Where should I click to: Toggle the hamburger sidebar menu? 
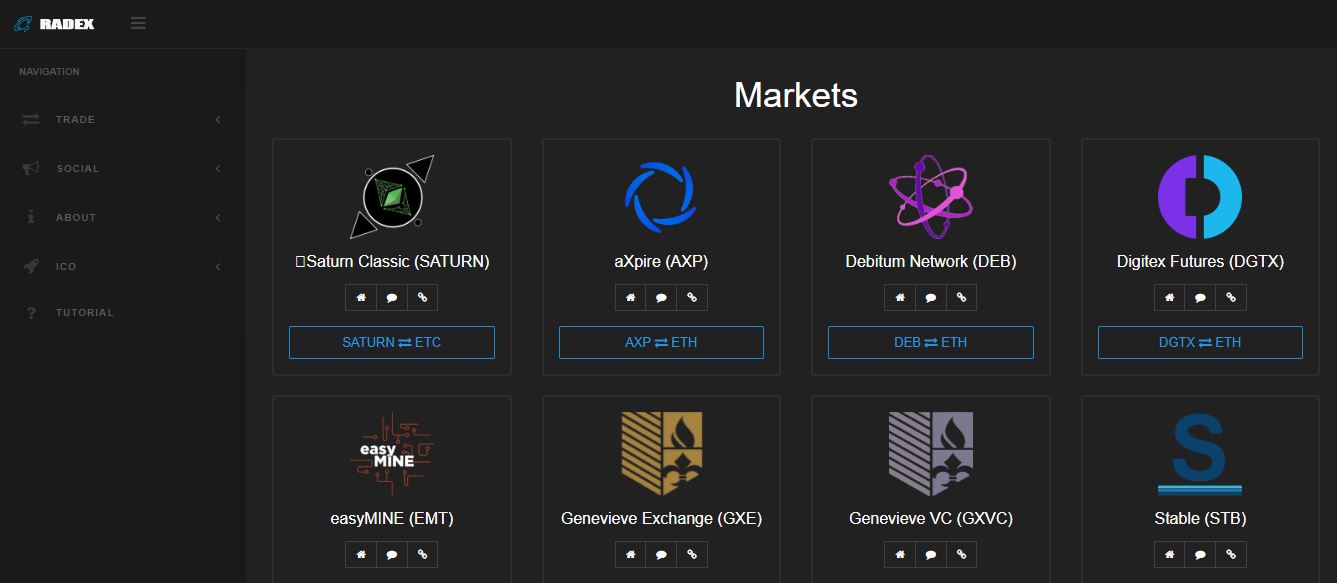(x=138, y=23)
